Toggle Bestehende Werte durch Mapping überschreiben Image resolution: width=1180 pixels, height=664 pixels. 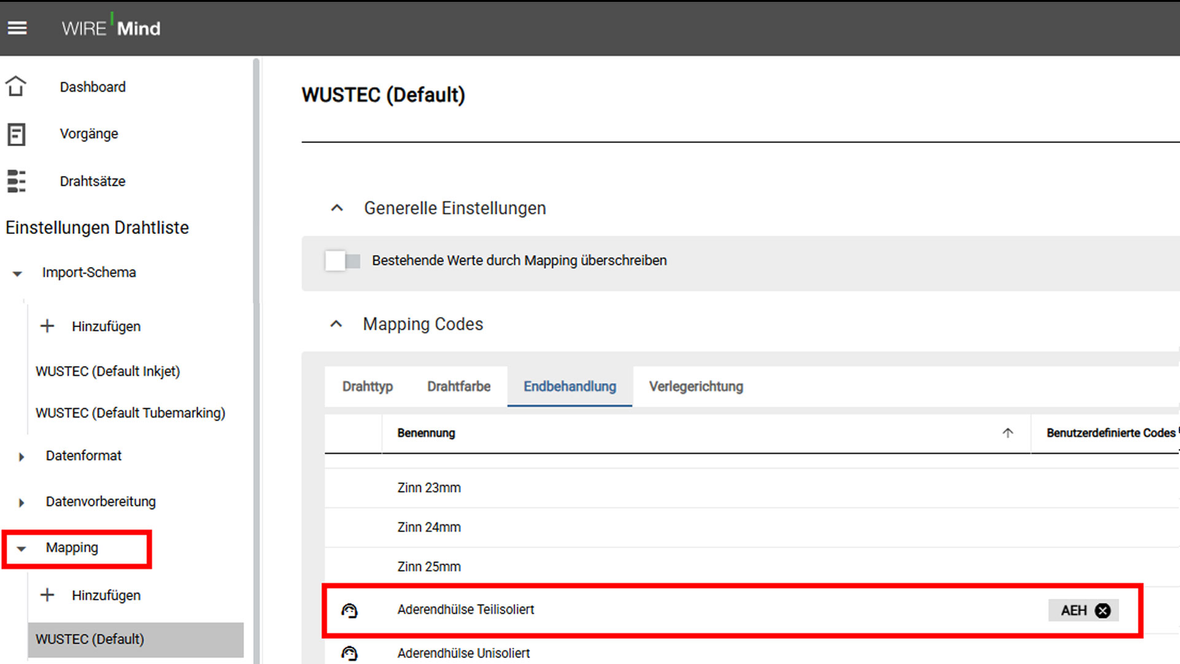click(342, 260)
